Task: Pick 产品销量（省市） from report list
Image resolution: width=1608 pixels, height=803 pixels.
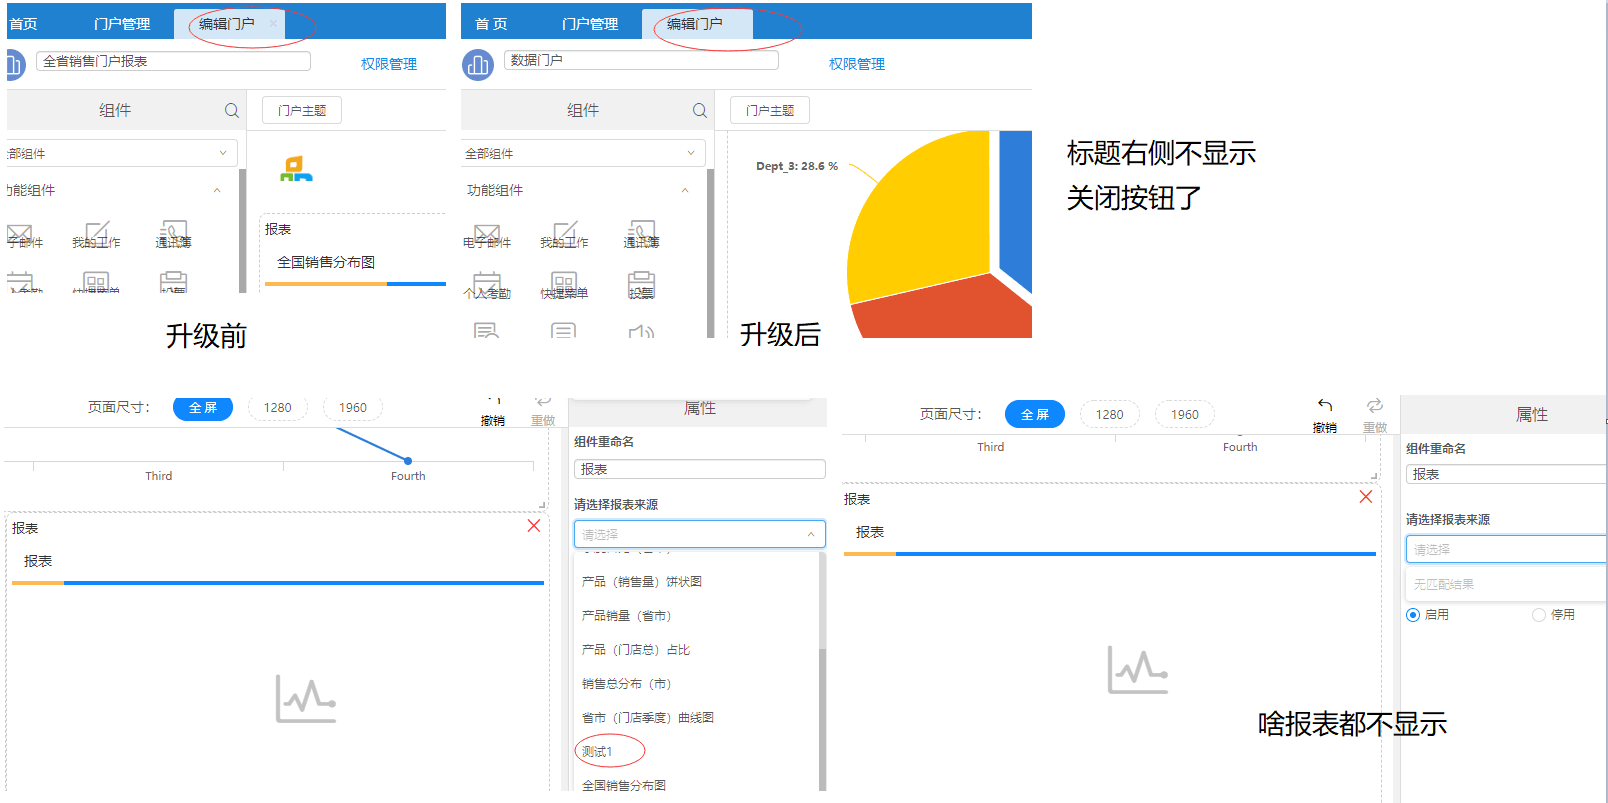Action: (x=627, y=615)
